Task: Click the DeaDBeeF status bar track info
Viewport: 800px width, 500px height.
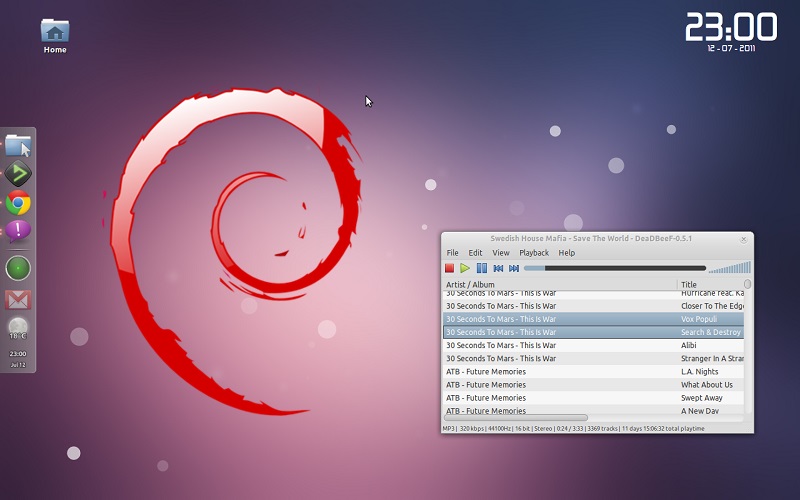Action: [x=573, y=429]
